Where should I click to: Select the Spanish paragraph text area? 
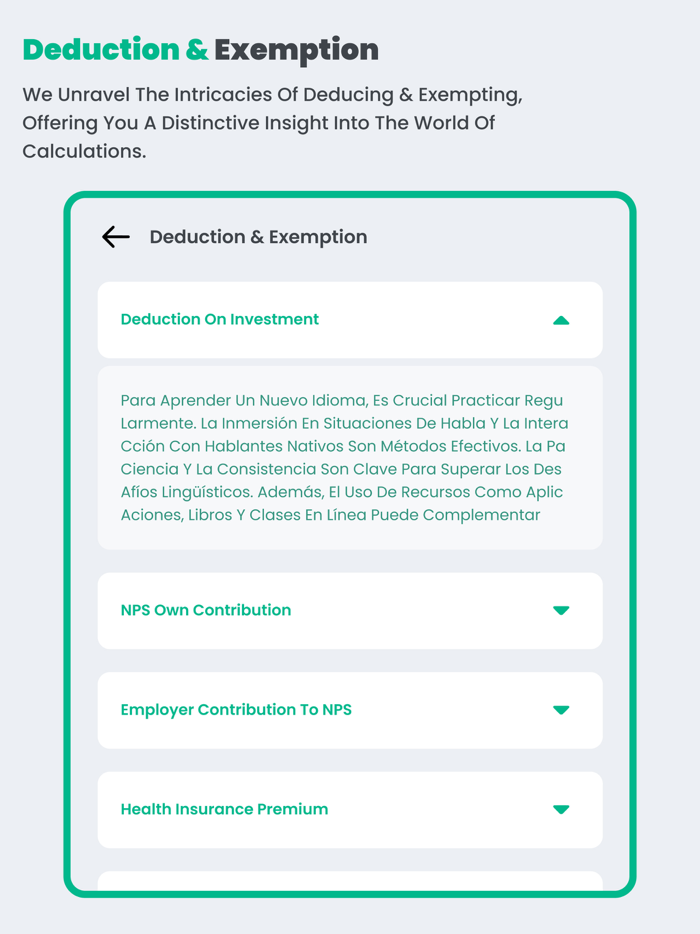click(349, 458)
